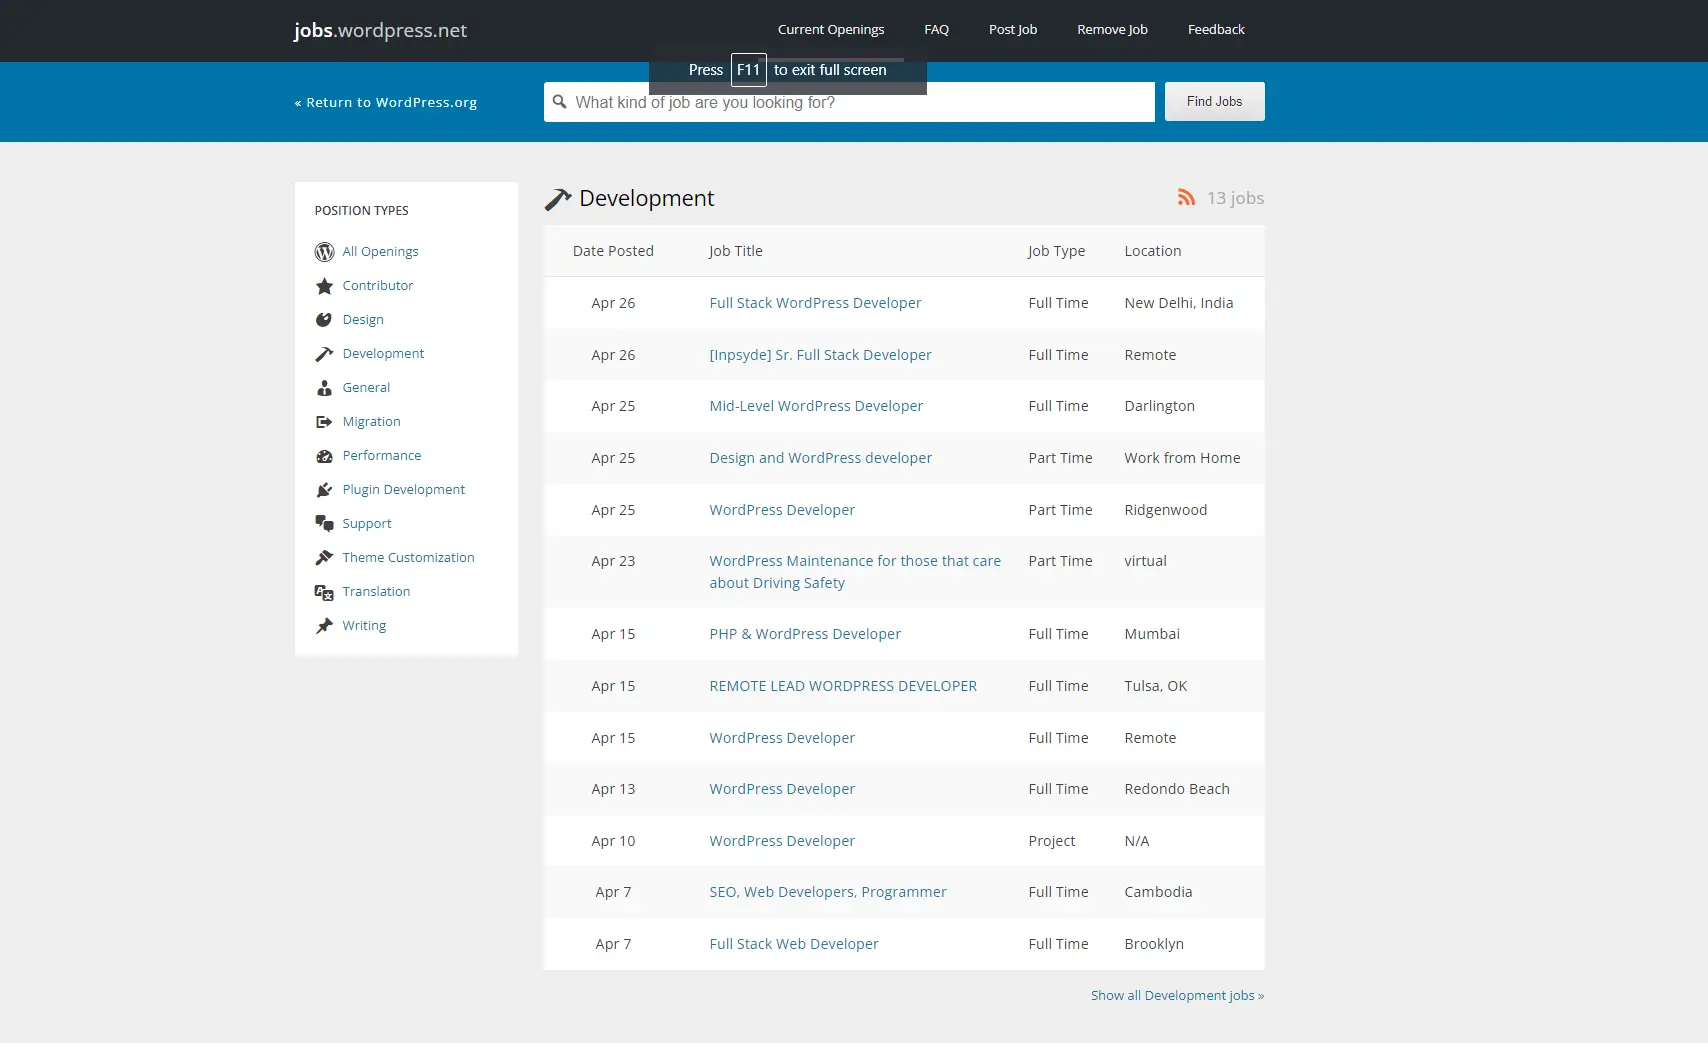This screenshot has width=1708, height=1043.
Task: Click the star icon next to Contributor
Action: coord(324,286)
